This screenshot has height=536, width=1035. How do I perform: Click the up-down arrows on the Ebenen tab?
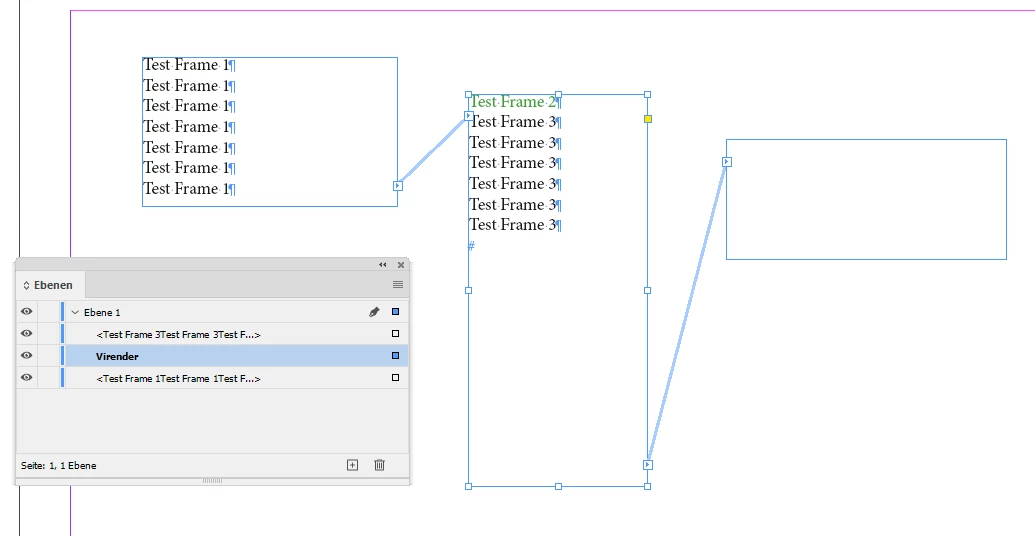[26, 286]
